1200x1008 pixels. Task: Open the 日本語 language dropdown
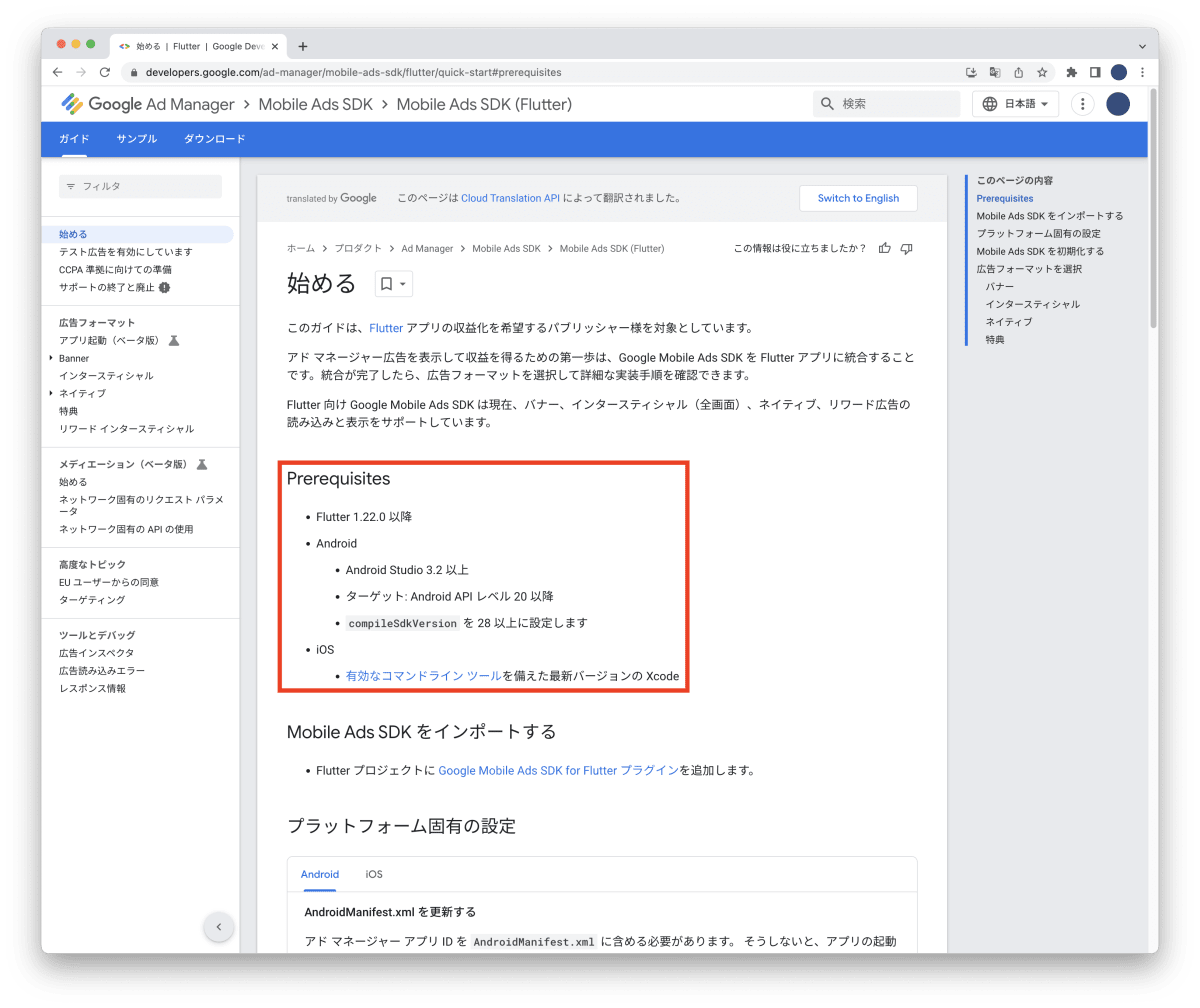click(1015, 104)
